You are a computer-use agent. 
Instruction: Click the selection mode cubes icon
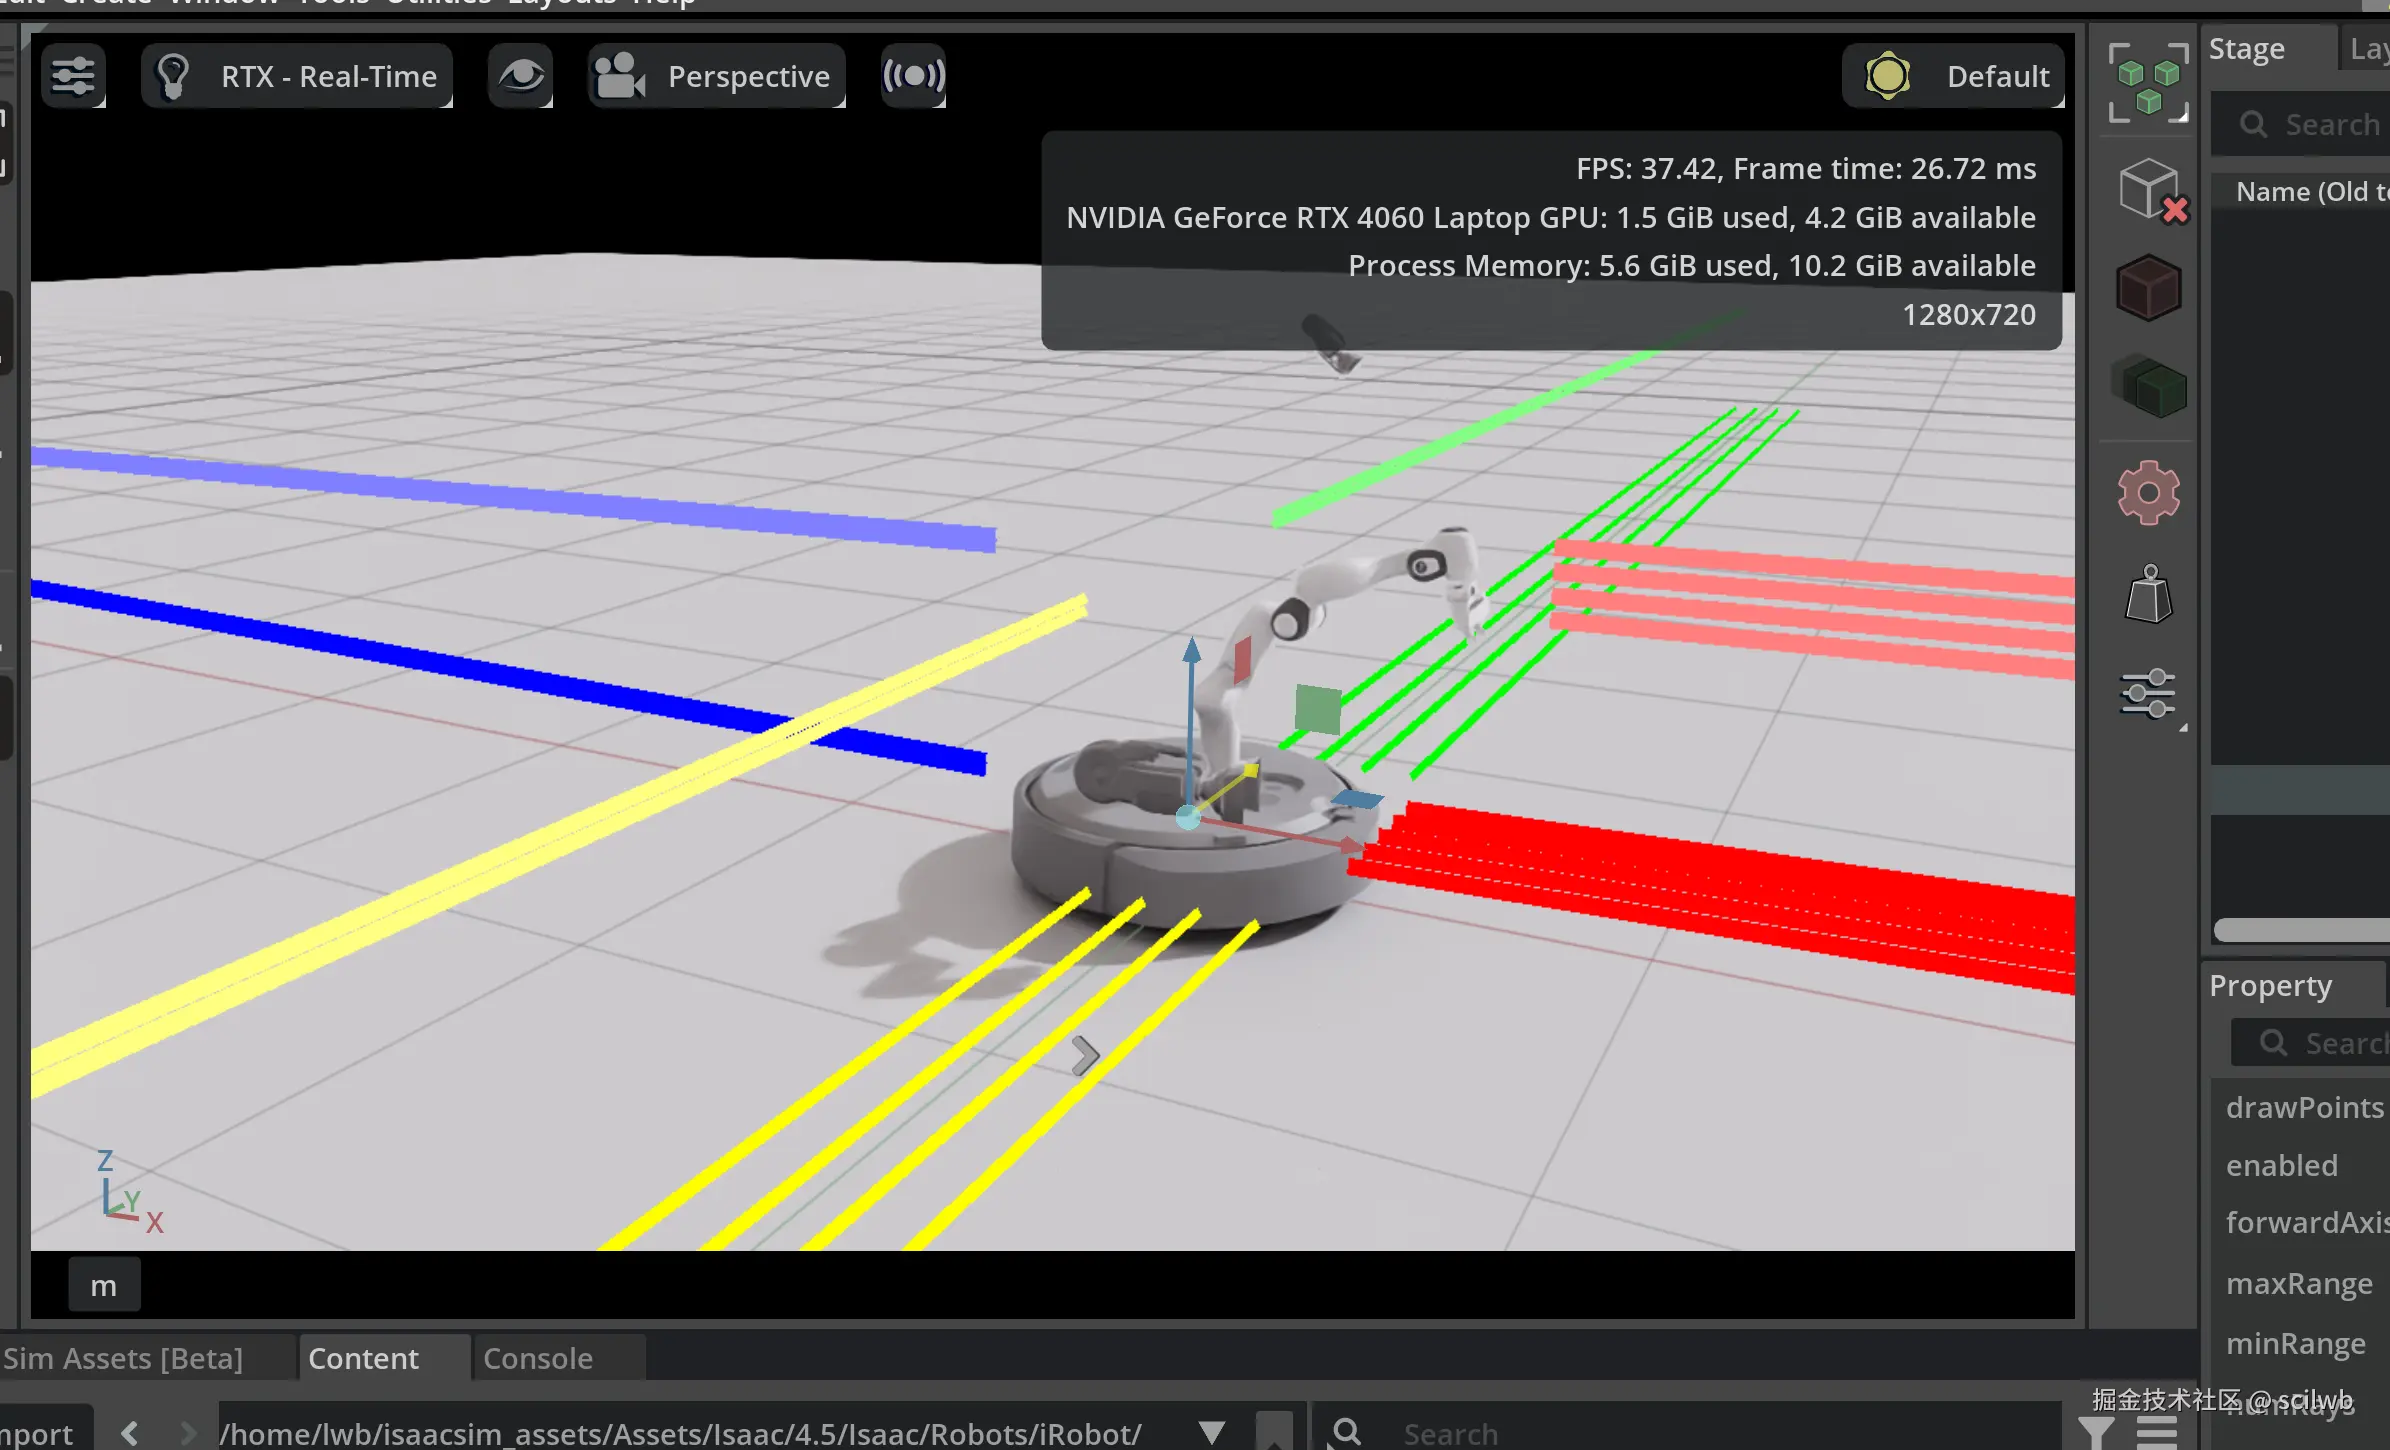(2148, 83)
